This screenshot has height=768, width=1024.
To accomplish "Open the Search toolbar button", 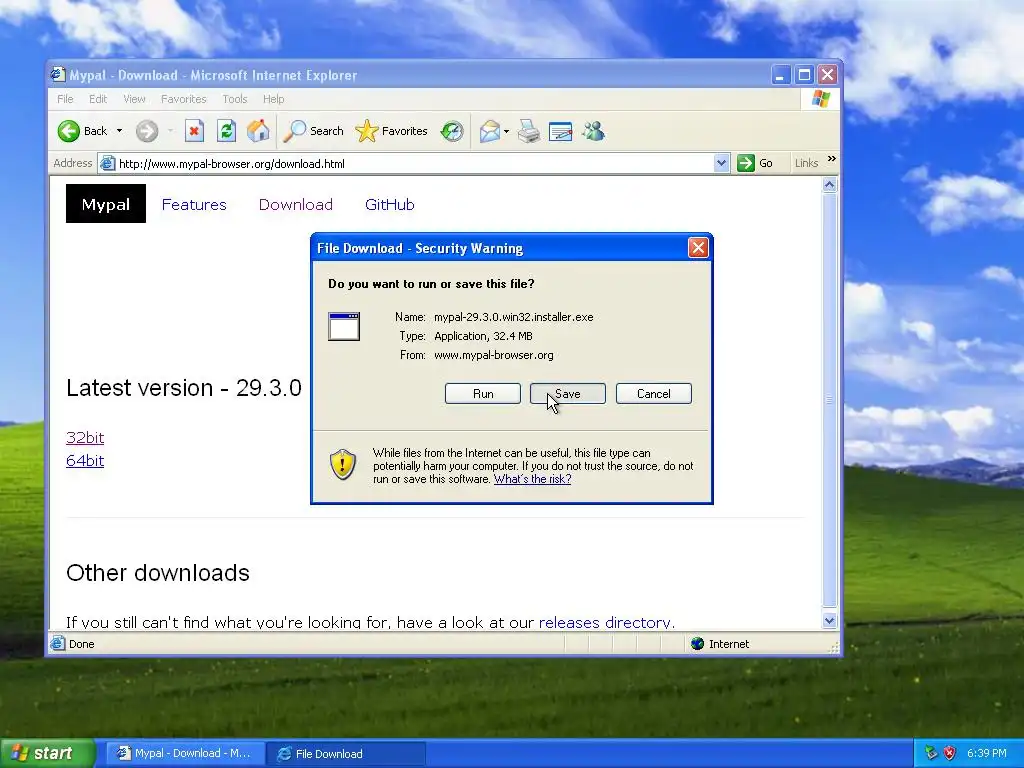I will (313, 131).
